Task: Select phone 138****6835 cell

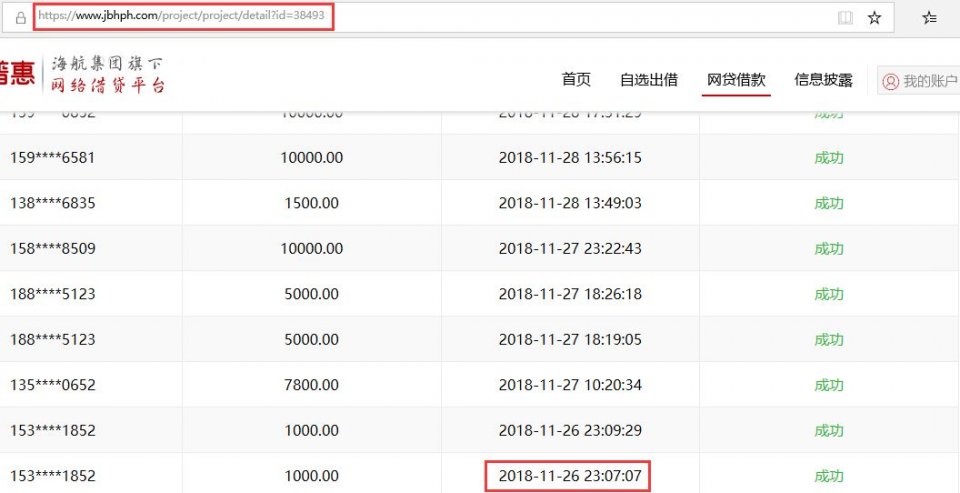Action: click(53, 203)
